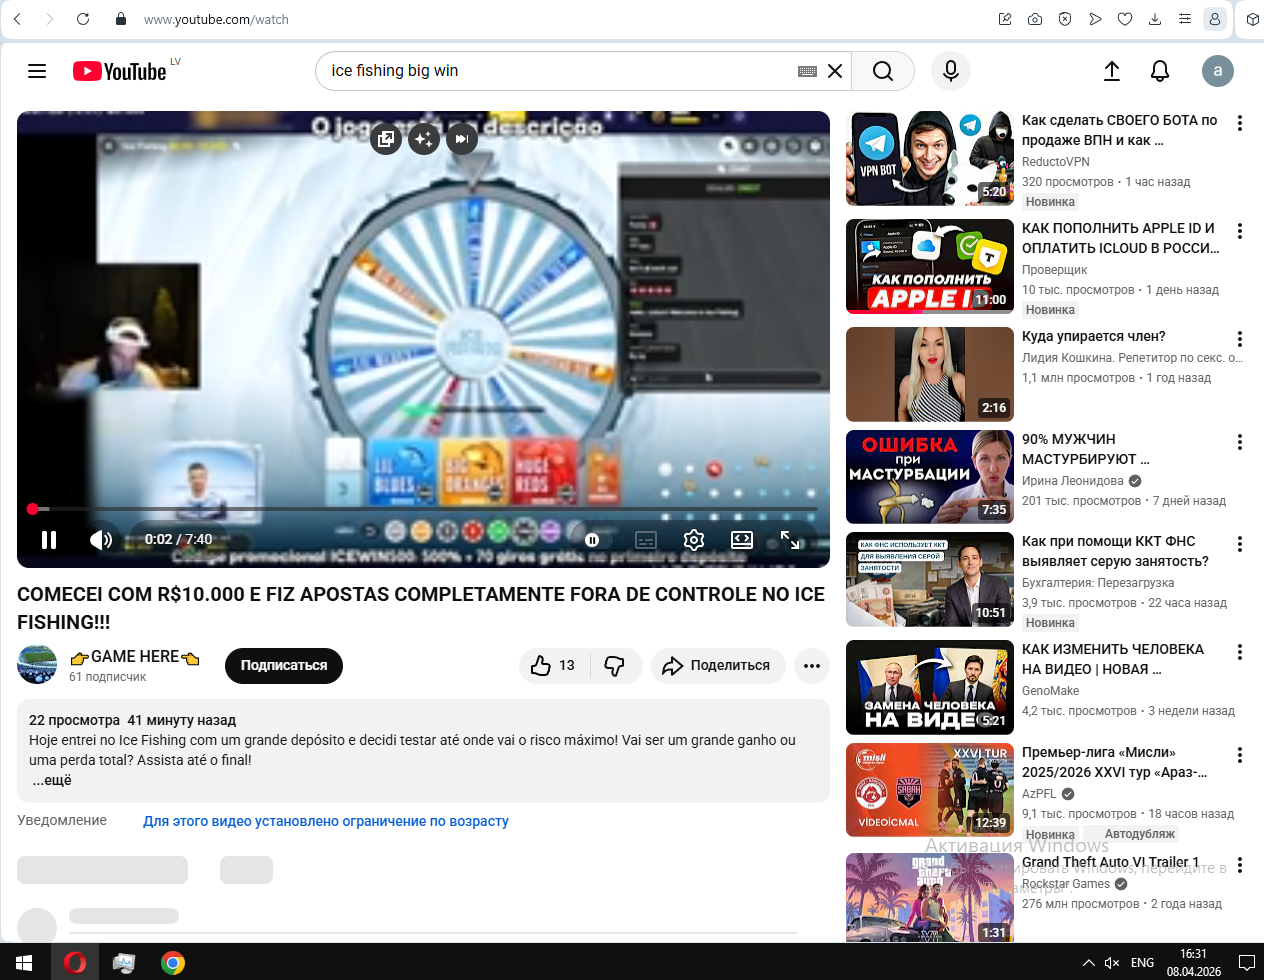Open options for the GenoMake video

coord(1240,652)
